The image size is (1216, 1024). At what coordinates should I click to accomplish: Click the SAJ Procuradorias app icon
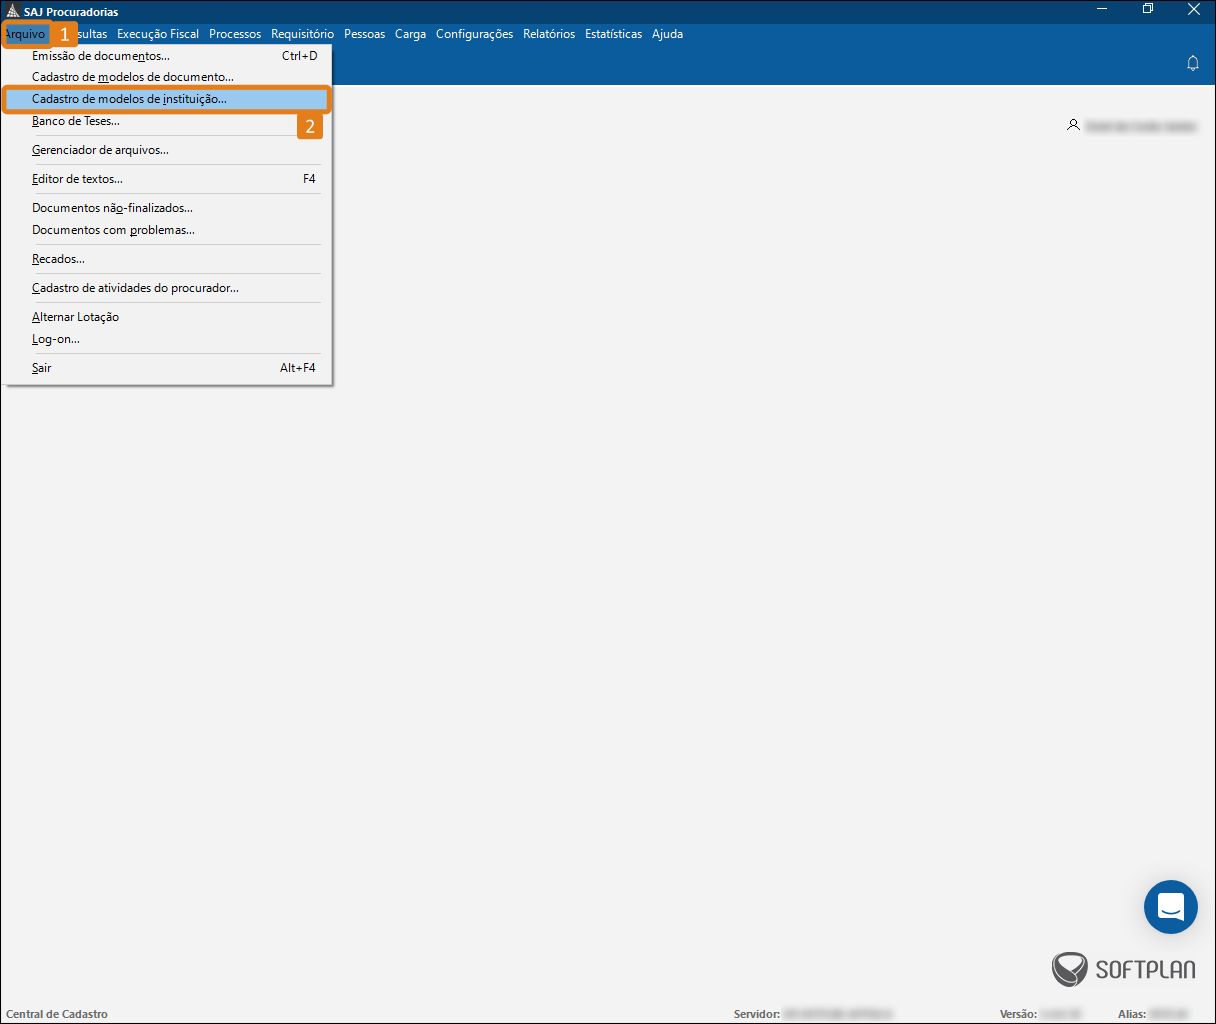point(12,11)
